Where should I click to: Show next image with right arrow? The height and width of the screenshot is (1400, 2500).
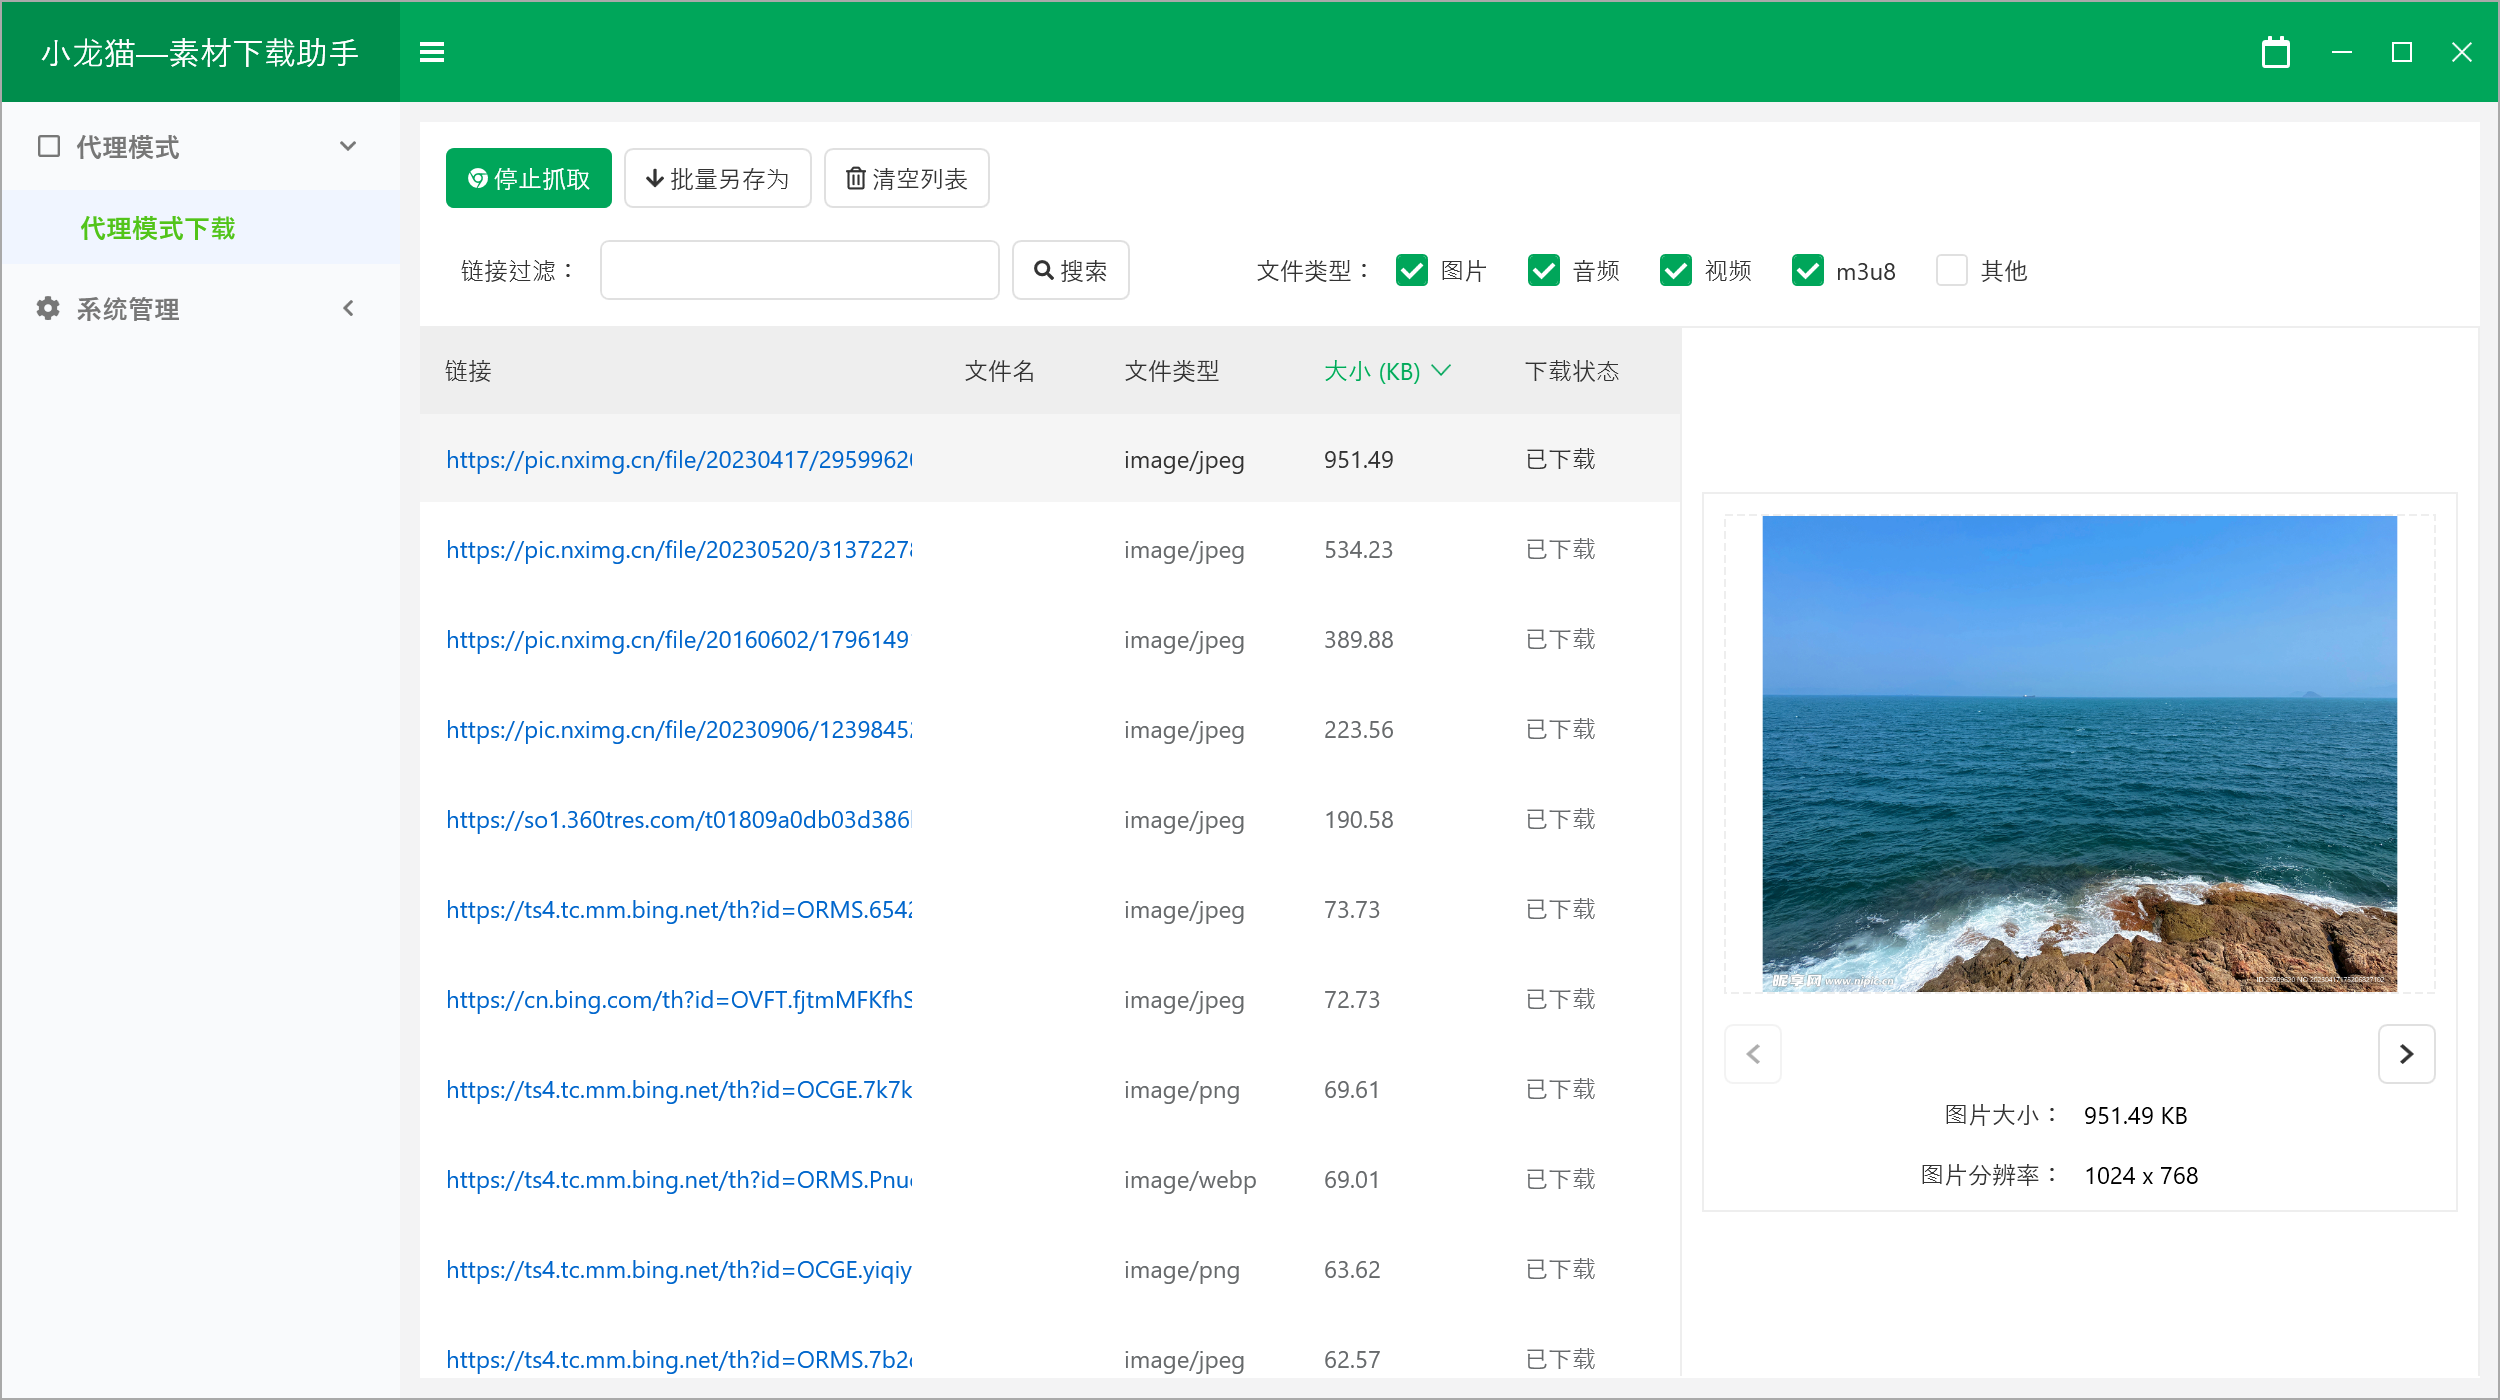coord(2406,1054)
